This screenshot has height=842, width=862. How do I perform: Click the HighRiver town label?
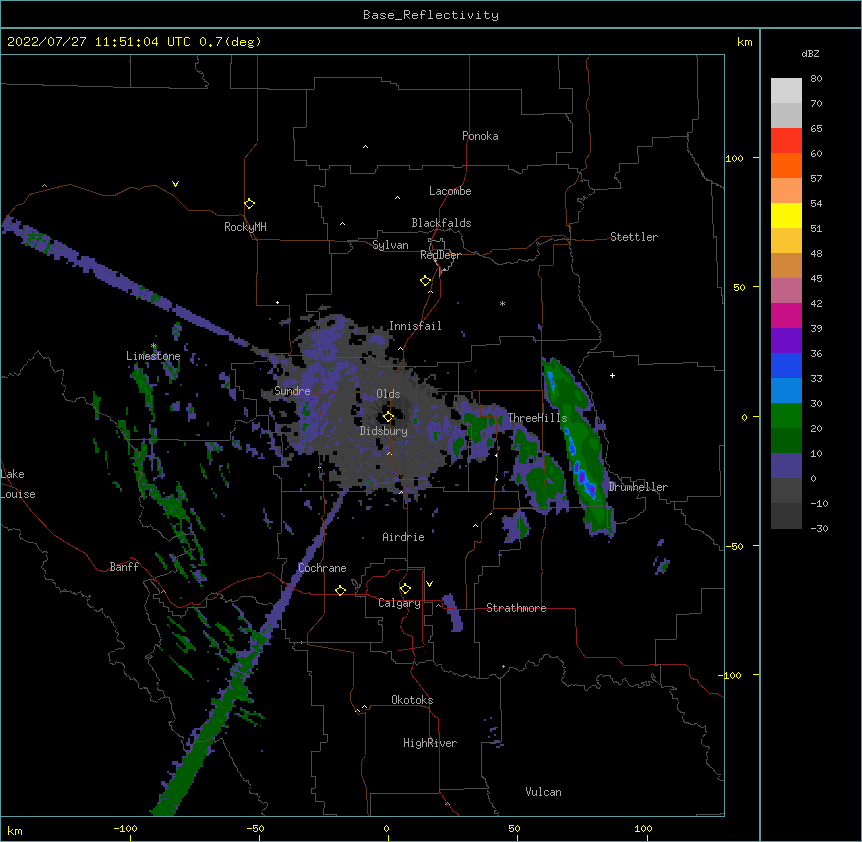point(430,743)
